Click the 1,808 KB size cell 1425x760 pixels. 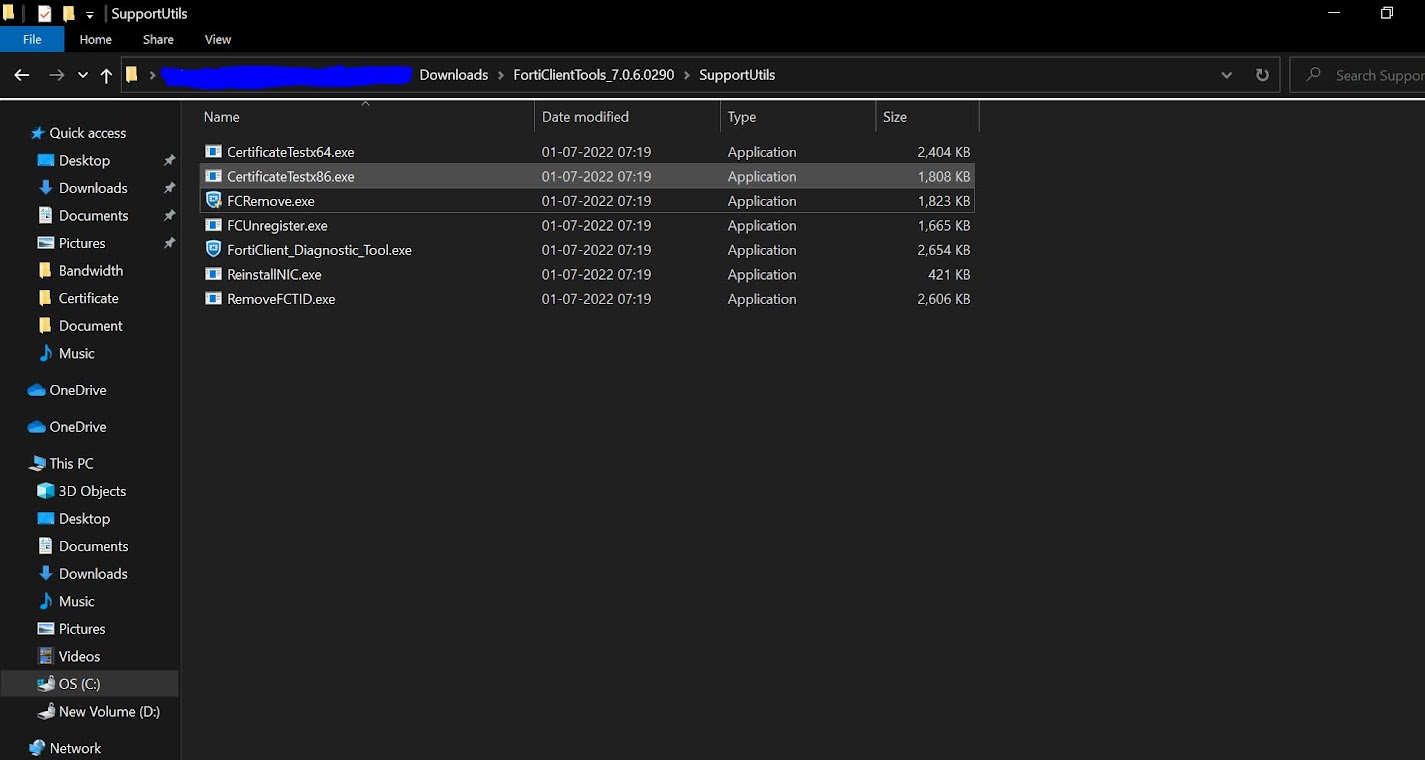pyautogui.click(x=943, y=176)
